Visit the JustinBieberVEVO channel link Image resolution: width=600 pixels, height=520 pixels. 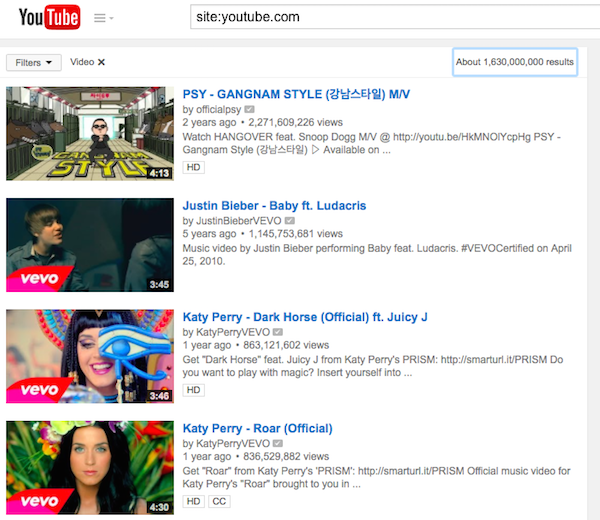tap(239, 221)
